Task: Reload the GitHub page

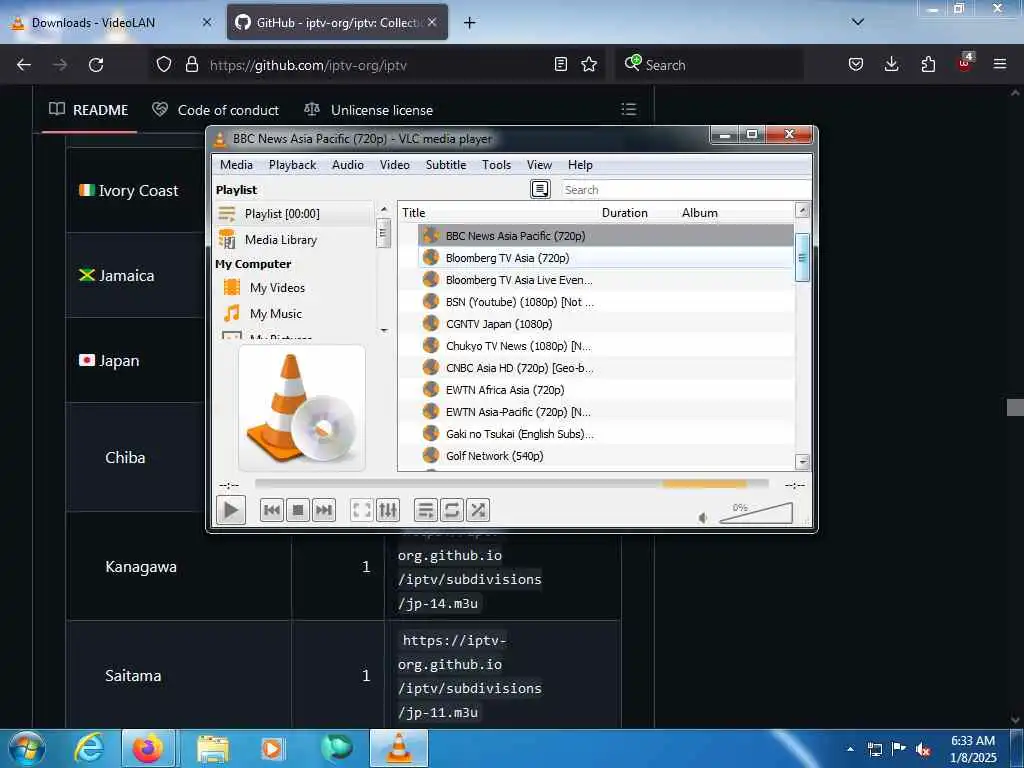Action: [96, 65]
